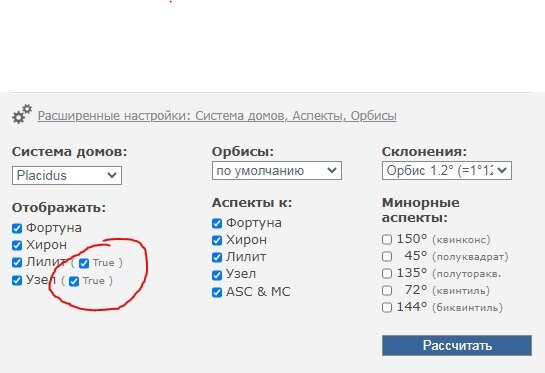Enable the 150° квинконс minor aspect
The image size is (545, 373).
coord(387,240)
